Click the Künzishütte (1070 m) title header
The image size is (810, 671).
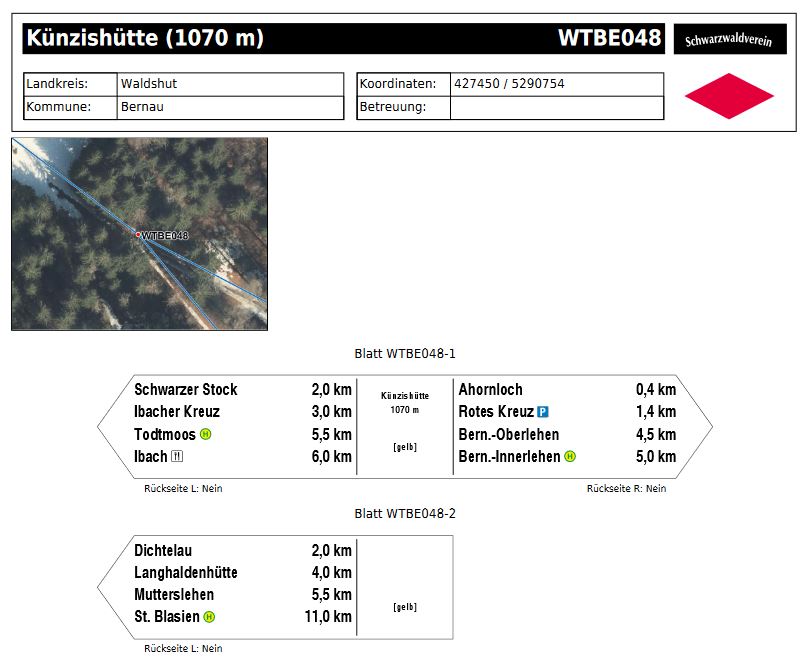click(x=145, y=39)
